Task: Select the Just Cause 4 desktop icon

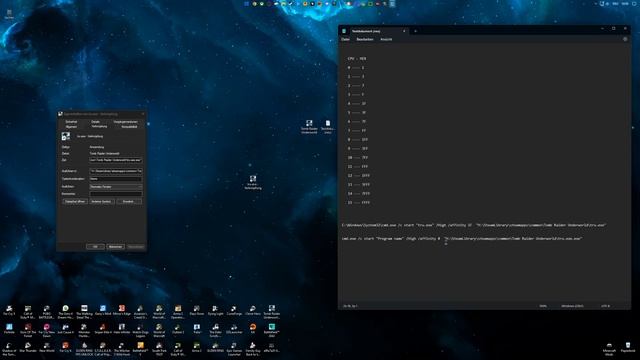Action: pos(65,329)
